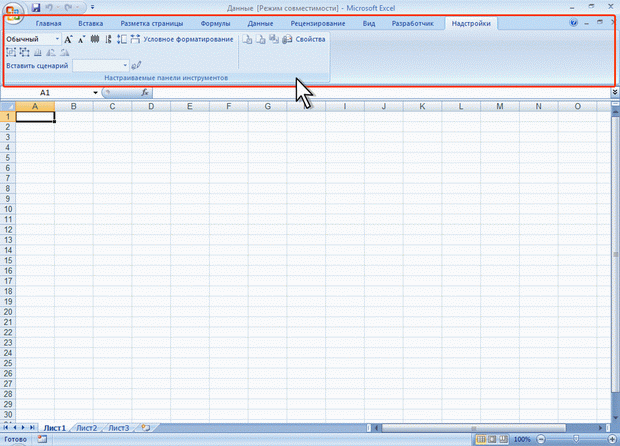Image resolution: width=620 pixels, height=446 pixels.
Task: Click the zoom out minus button
Action: coord(541,439)
